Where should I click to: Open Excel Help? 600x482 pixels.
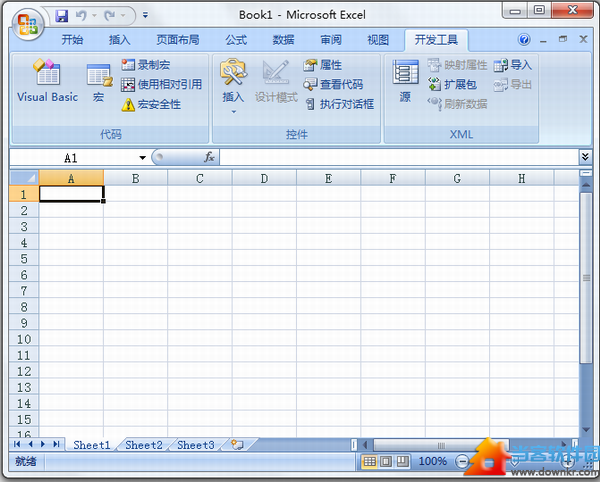tap(524, 39)
